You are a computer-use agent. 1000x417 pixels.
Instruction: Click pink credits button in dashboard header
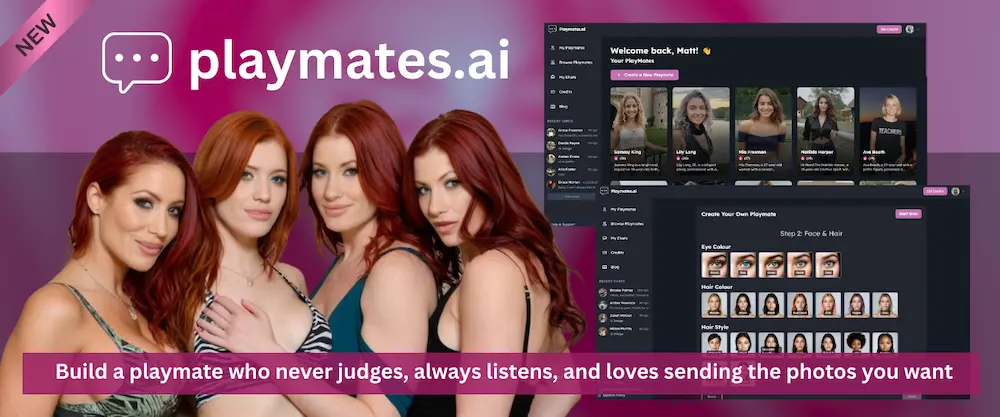pos(889,29)
